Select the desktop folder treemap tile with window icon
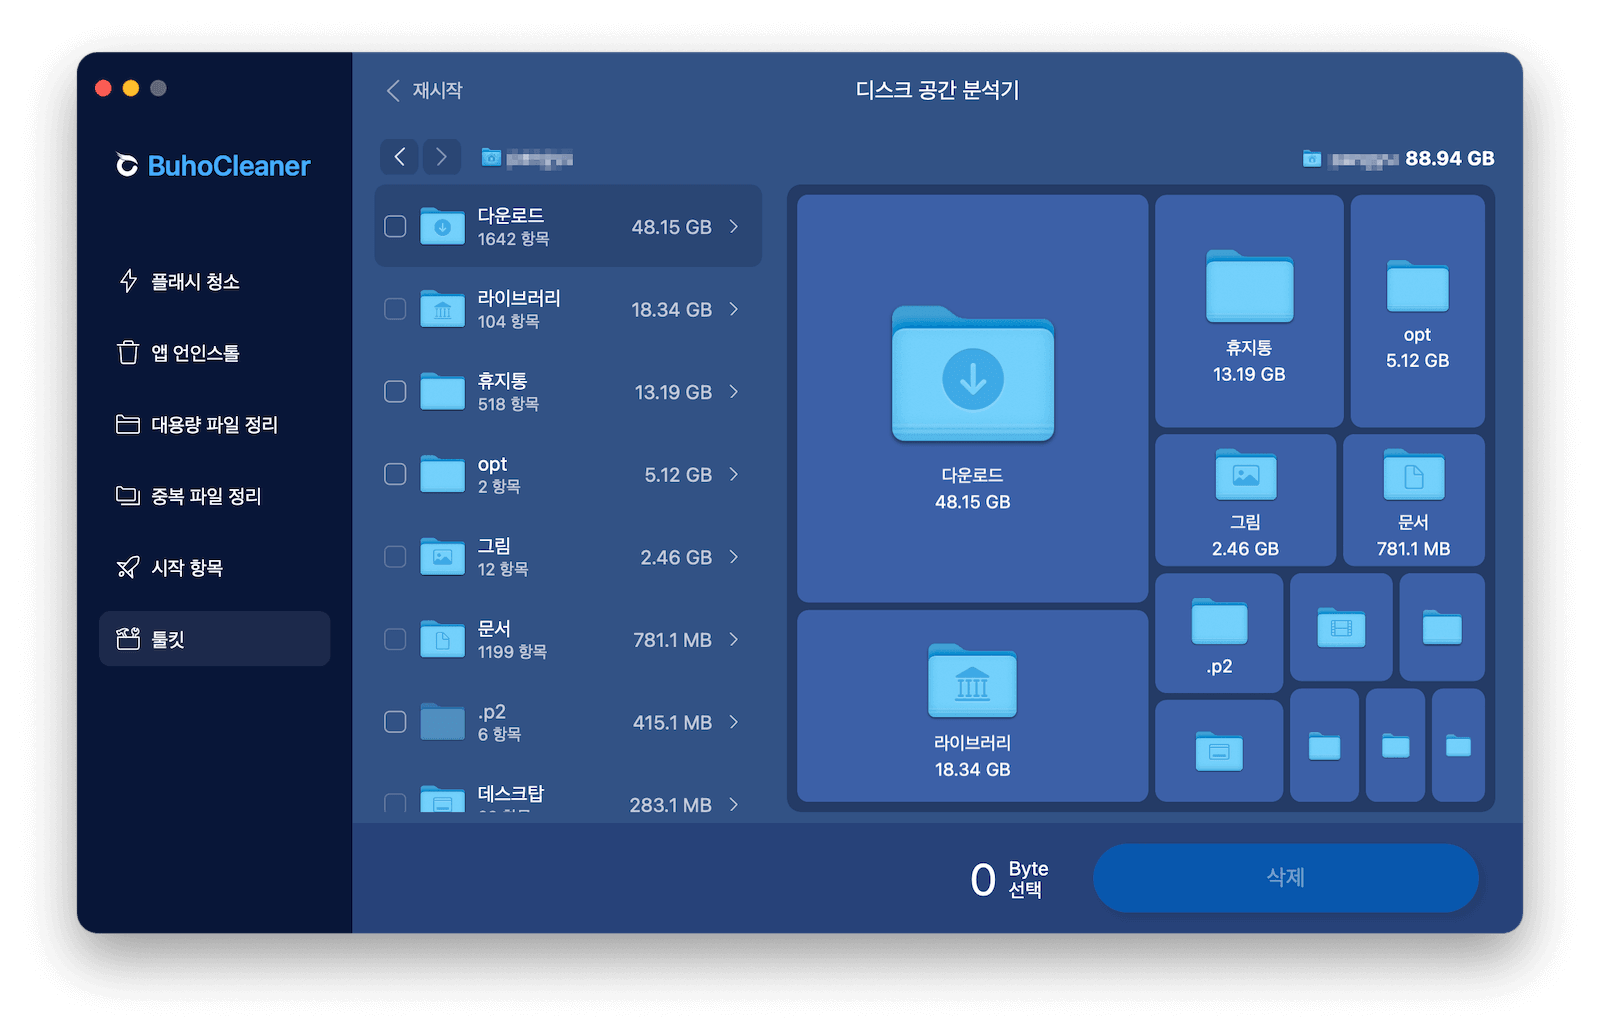This screenshot has width=1600, height=1035. pyautogui.click(x=1219, y=750)
